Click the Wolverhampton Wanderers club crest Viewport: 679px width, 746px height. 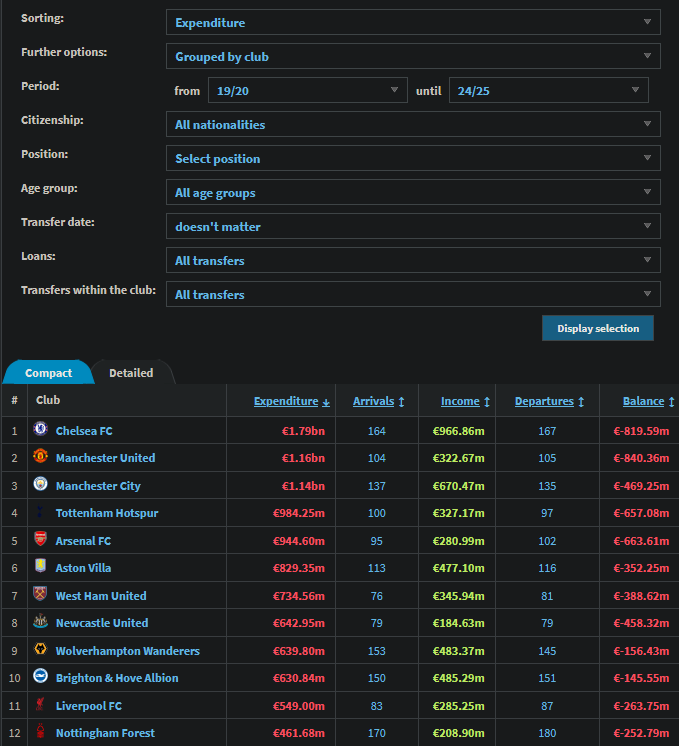pos(40,648)
